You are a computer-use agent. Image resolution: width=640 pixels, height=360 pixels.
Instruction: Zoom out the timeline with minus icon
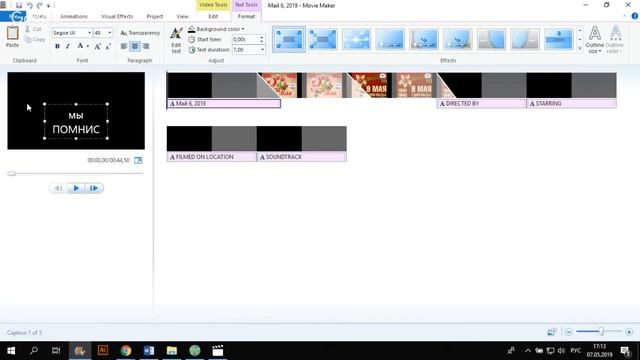(569, 332)
